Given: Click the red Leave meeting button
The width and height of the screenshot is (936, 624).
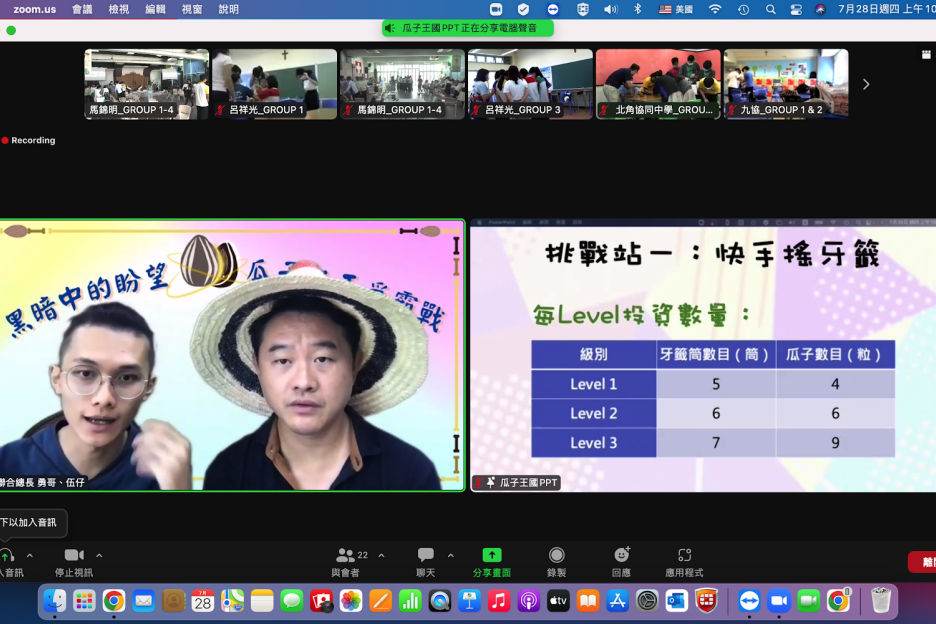Looking at the screenshot, I should point(922,562).
